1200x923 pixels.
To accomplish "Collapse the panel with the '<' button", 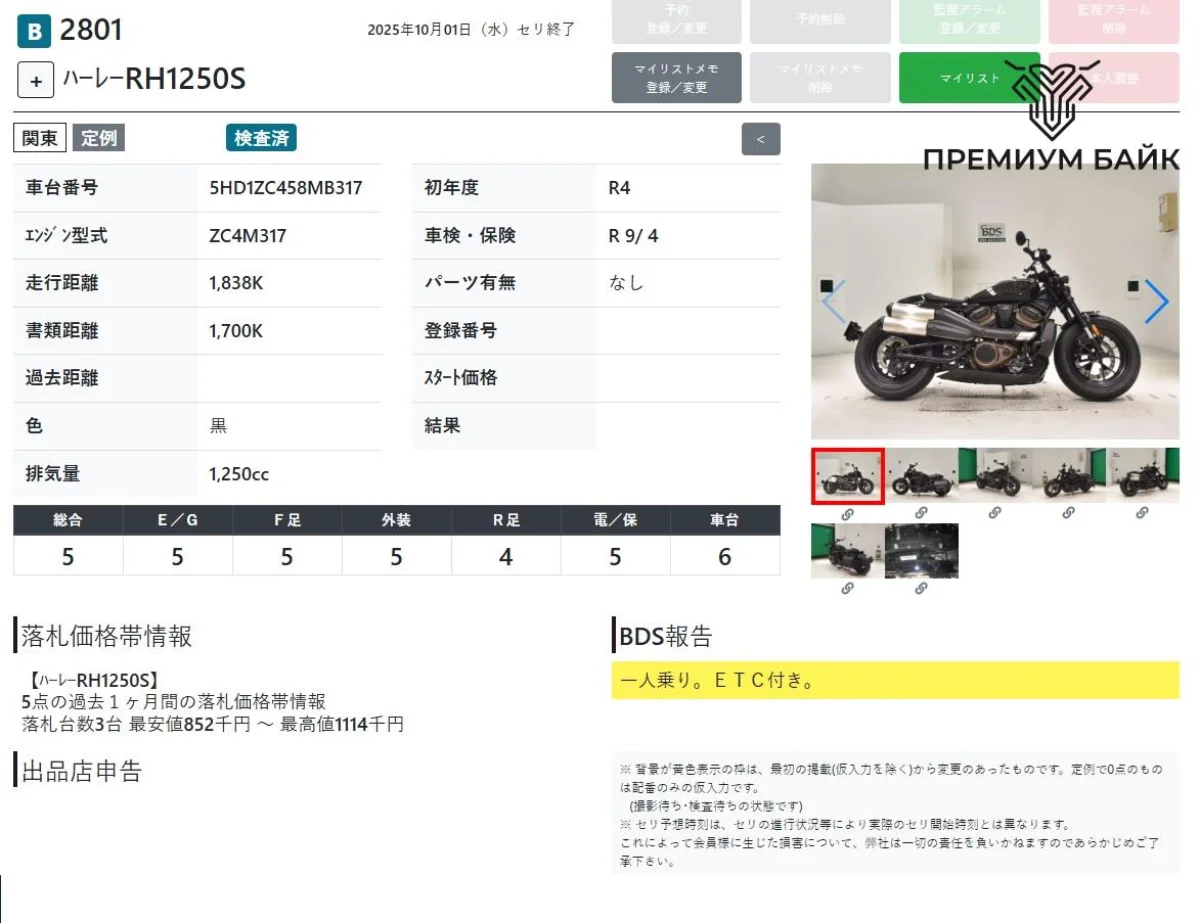I will 760,139.
